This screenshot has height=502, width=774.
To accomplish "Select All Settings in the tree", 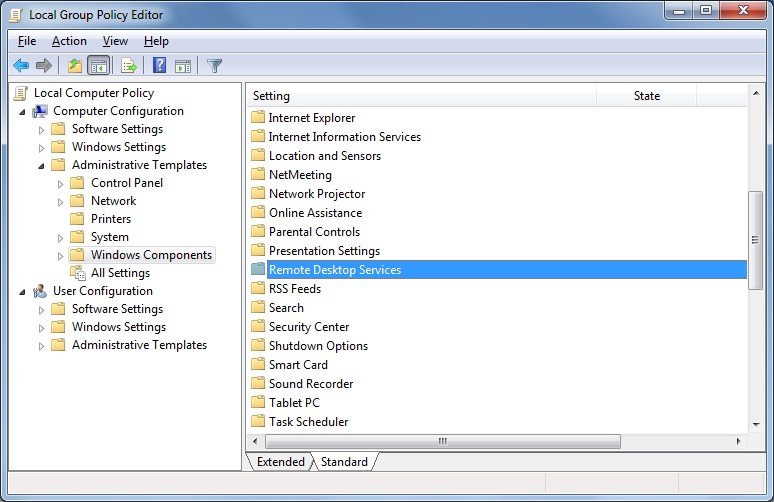I will [120, 273].
